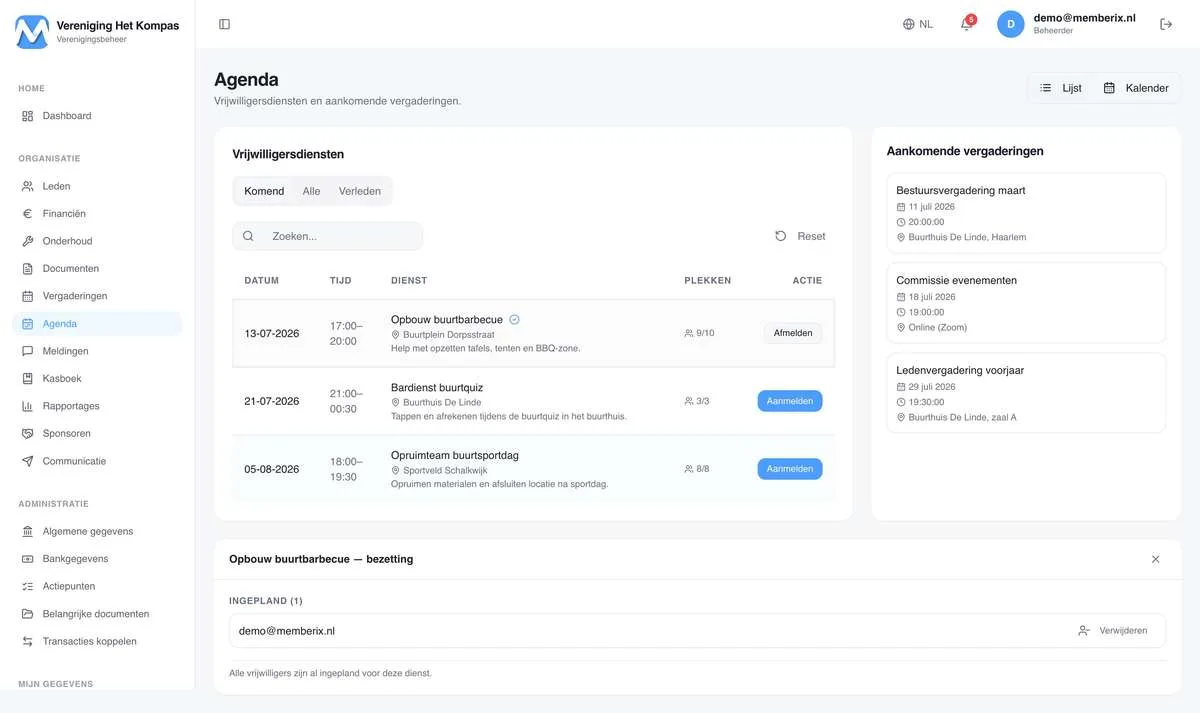Click Aanmelden for Opruimteam buurtsportdag
1200x713 pixels.
coord(790,469)
